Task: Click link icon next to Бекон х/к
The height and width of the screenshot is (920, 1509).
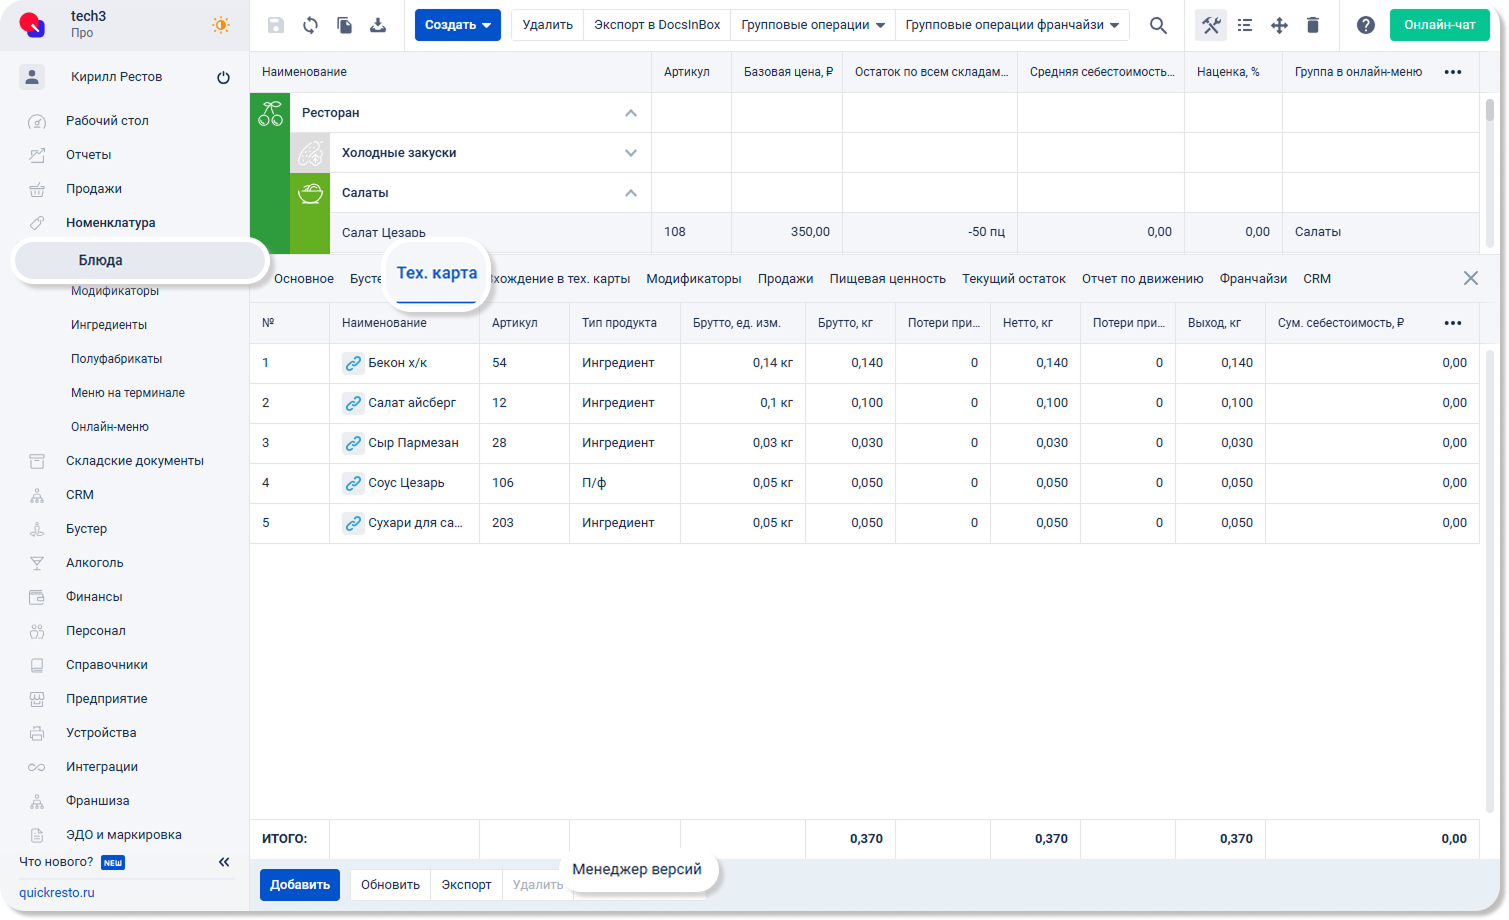Action: (x=353, y=363)
